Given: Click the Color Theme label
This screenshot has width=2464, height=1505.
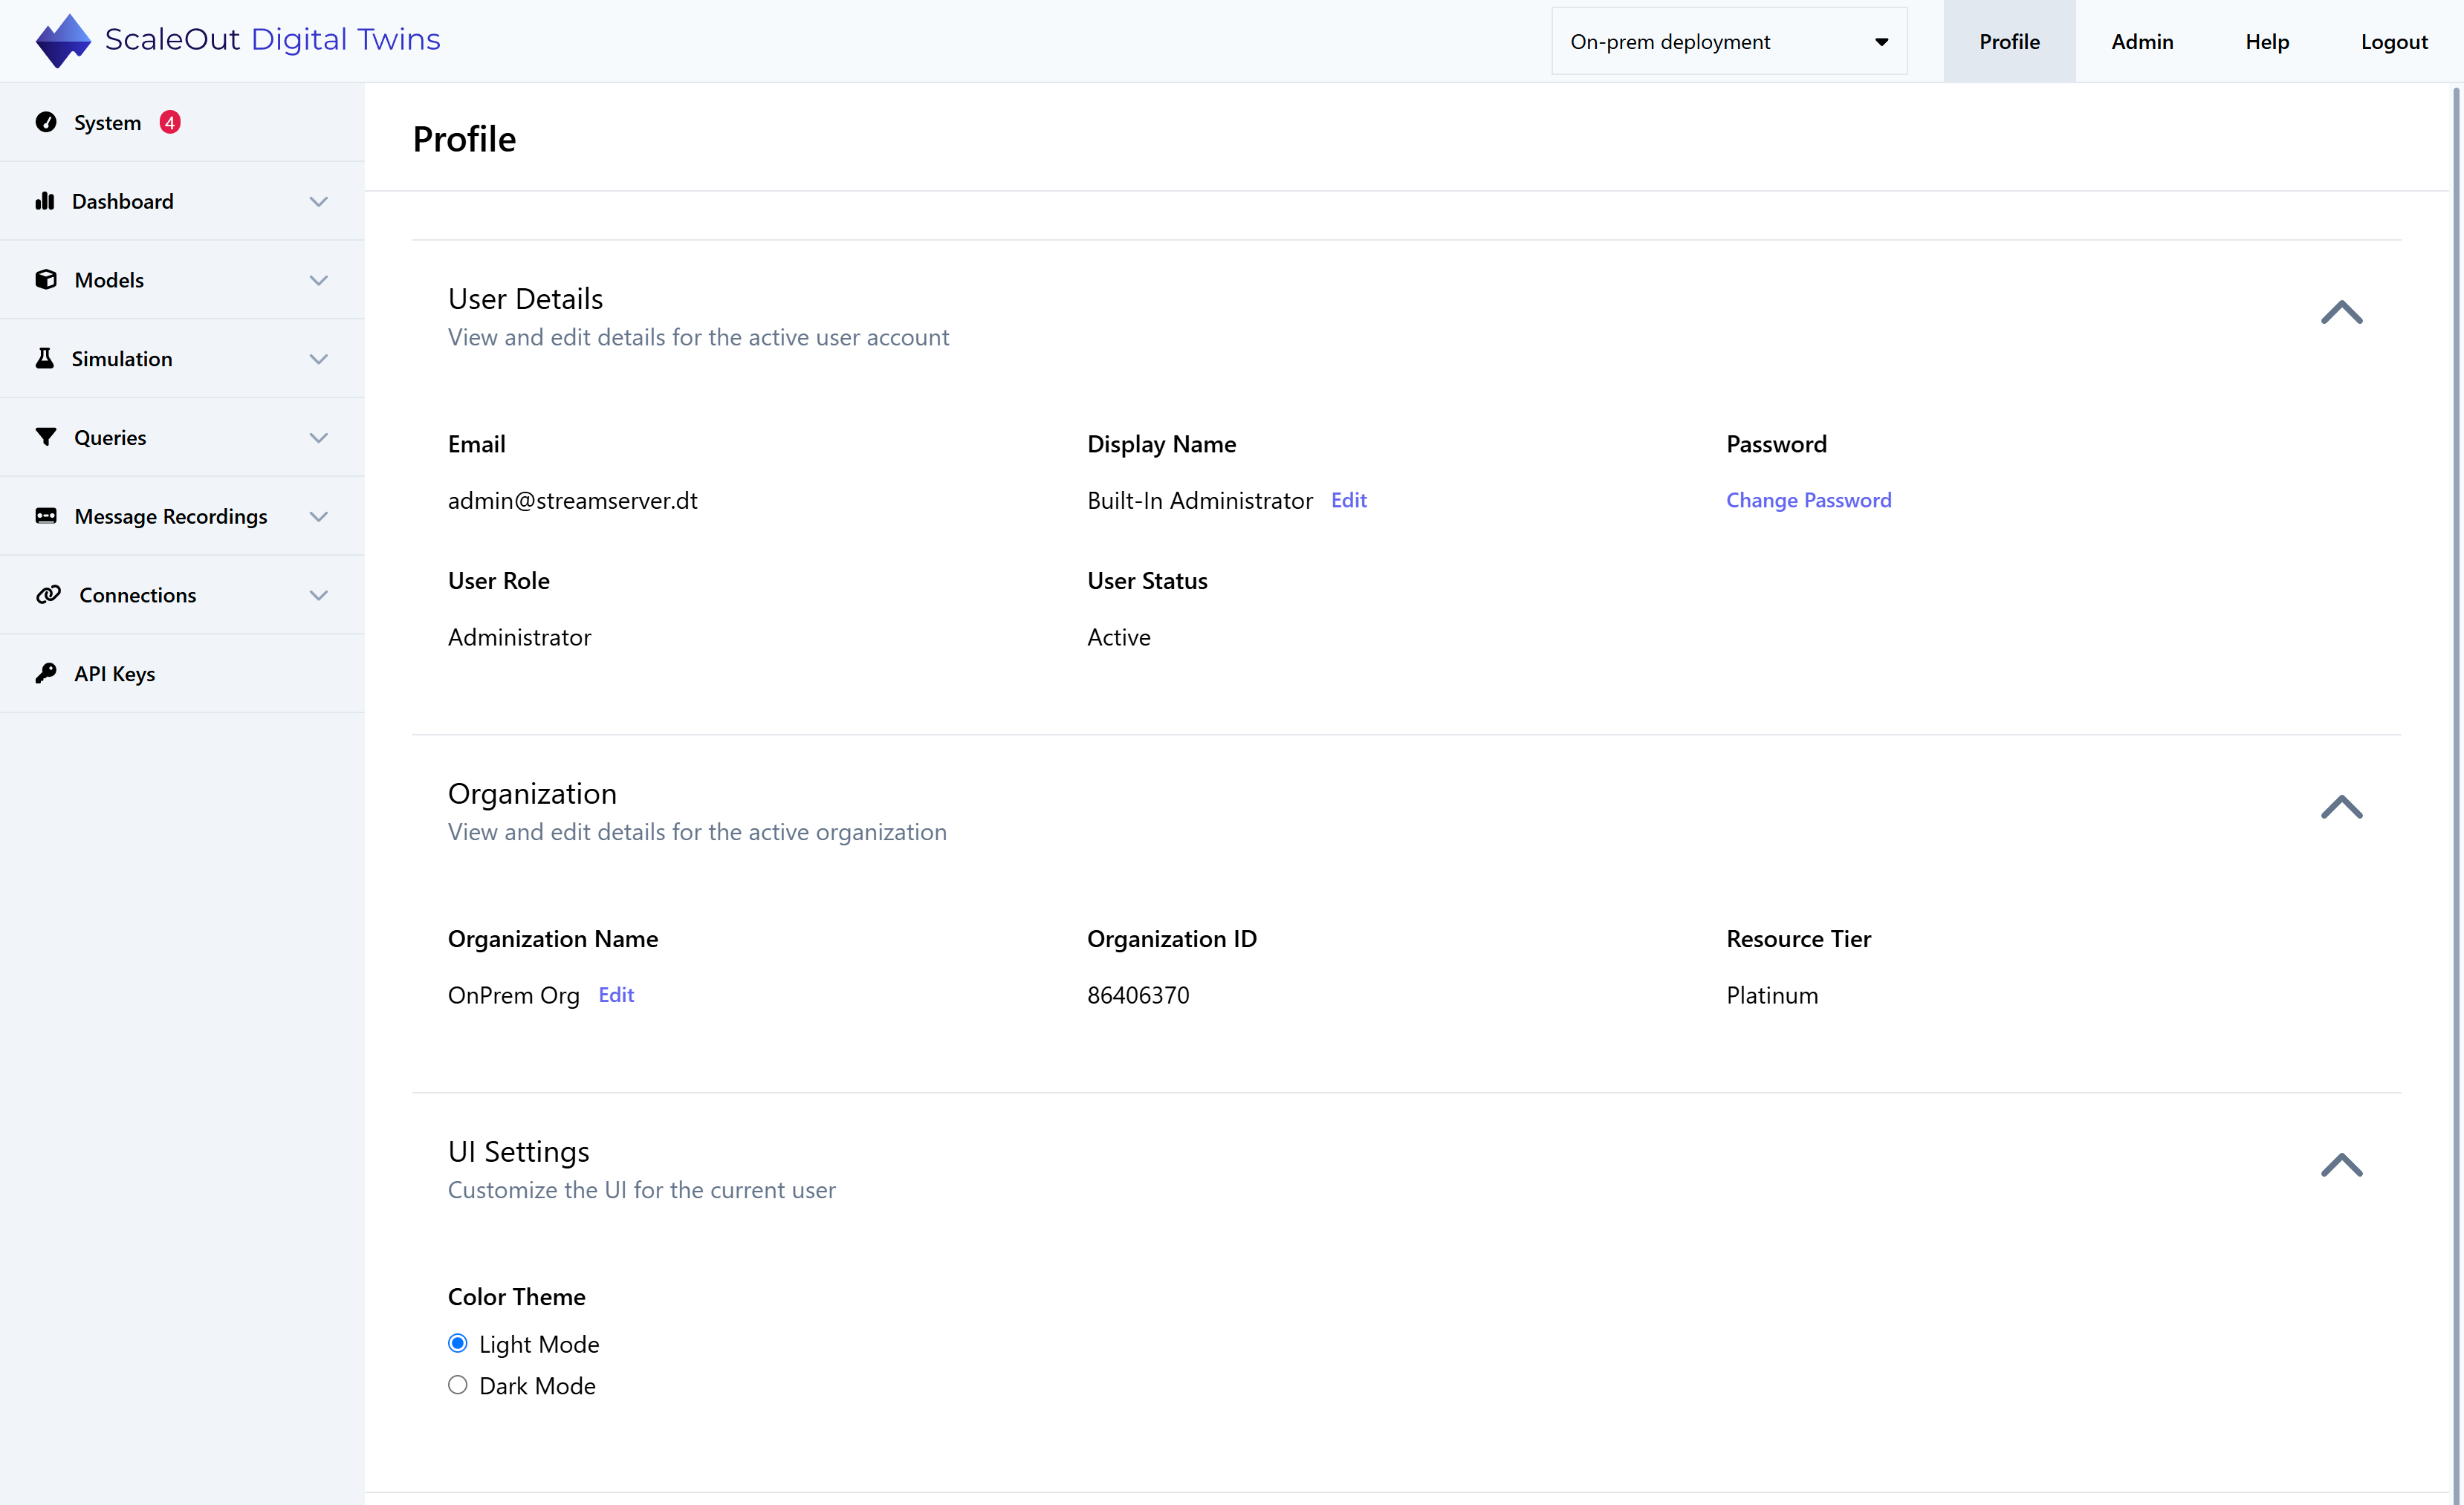Looking at the screenshot, I should click(516, 1297).
